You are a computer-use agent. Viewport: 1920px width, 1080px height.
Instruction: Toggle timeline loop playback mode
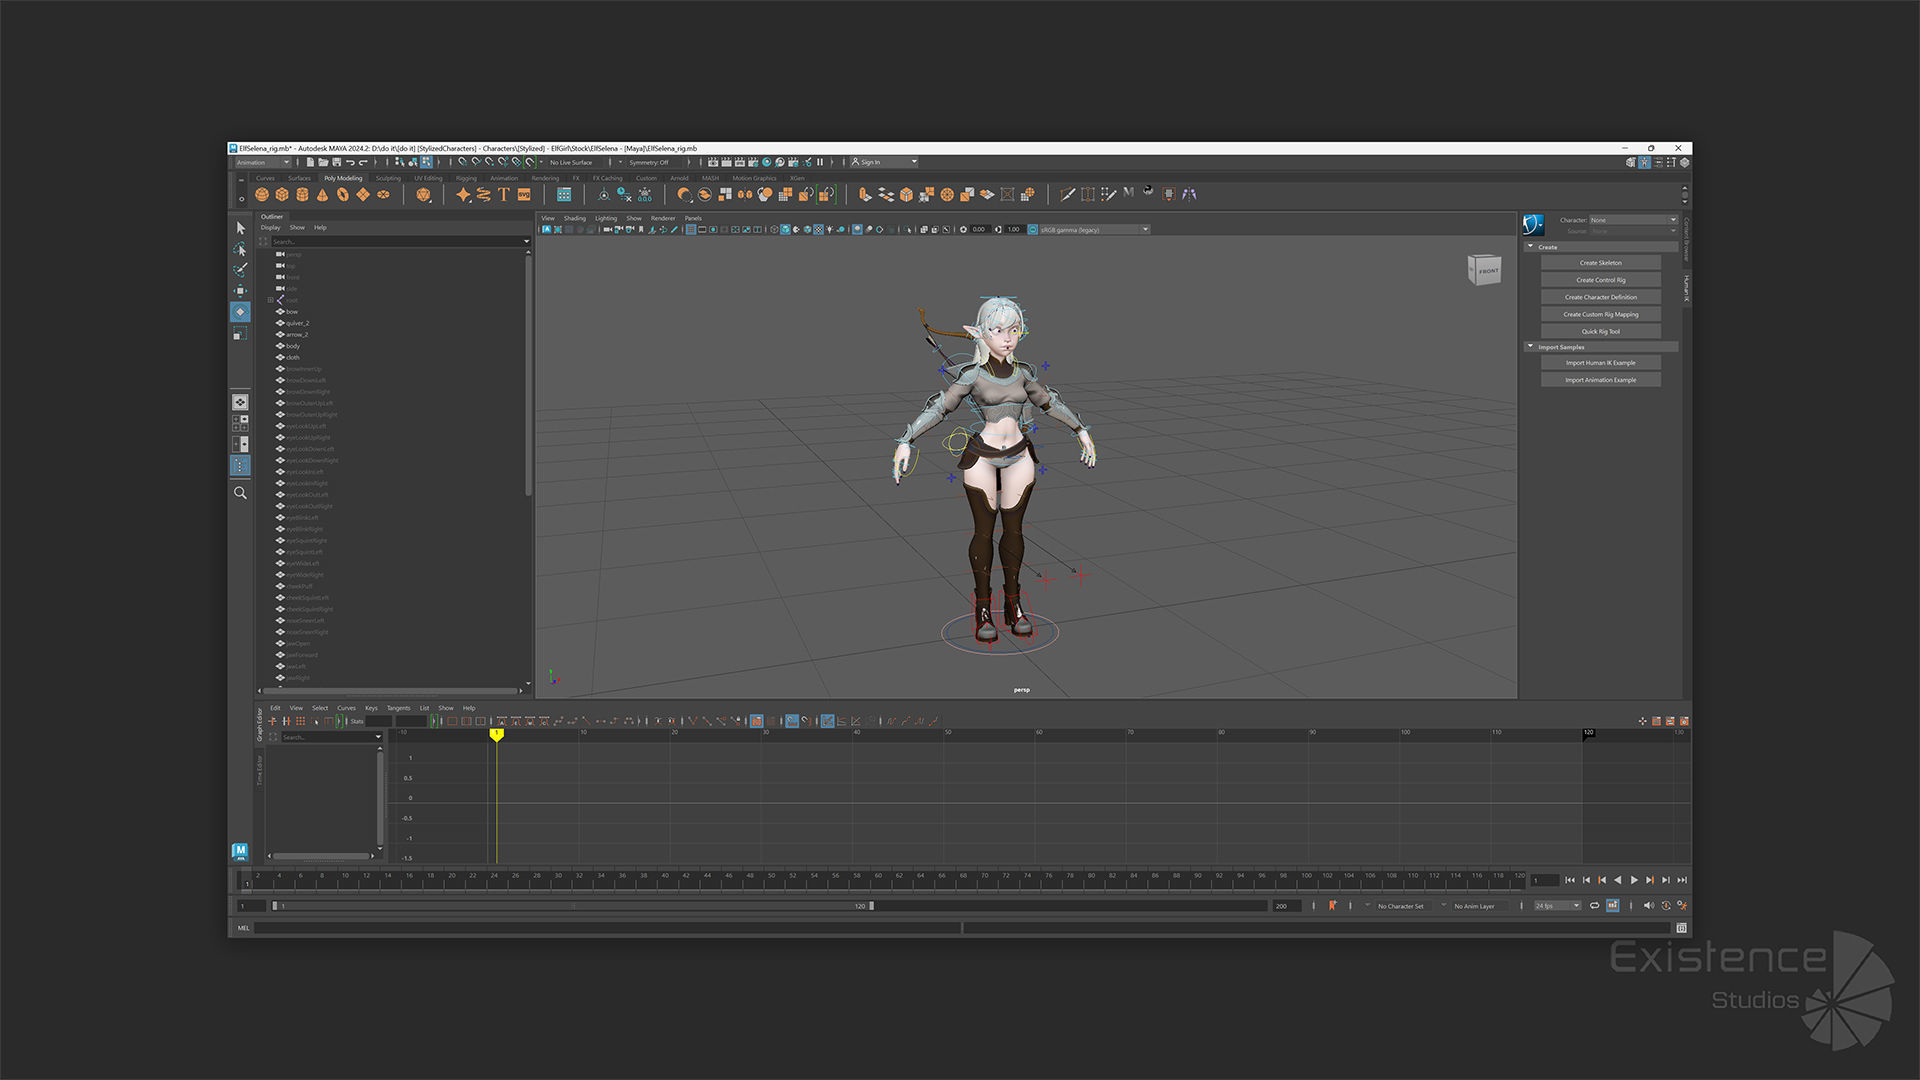[x=1595, y=906]
